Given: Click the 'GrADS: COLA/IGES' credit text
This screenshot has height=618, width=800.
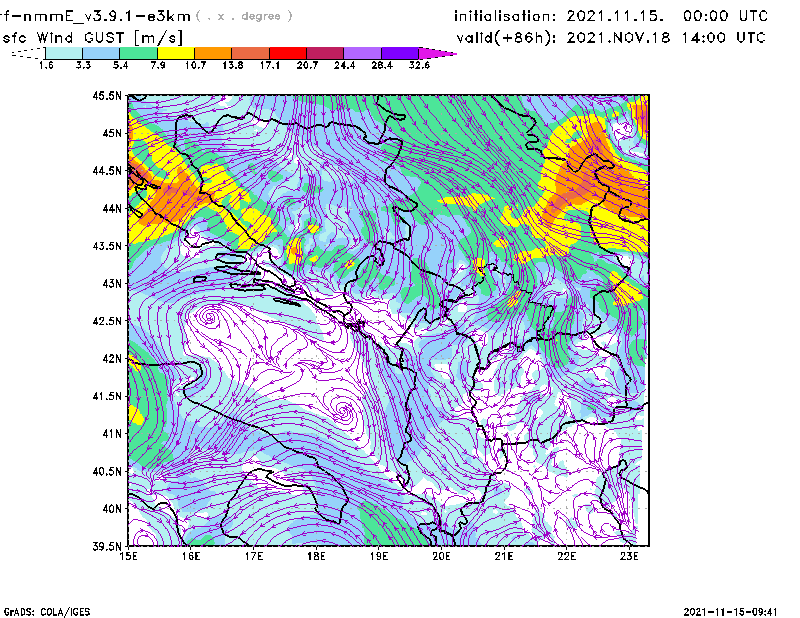Looking at the screenshot, I should pos(47,612).
